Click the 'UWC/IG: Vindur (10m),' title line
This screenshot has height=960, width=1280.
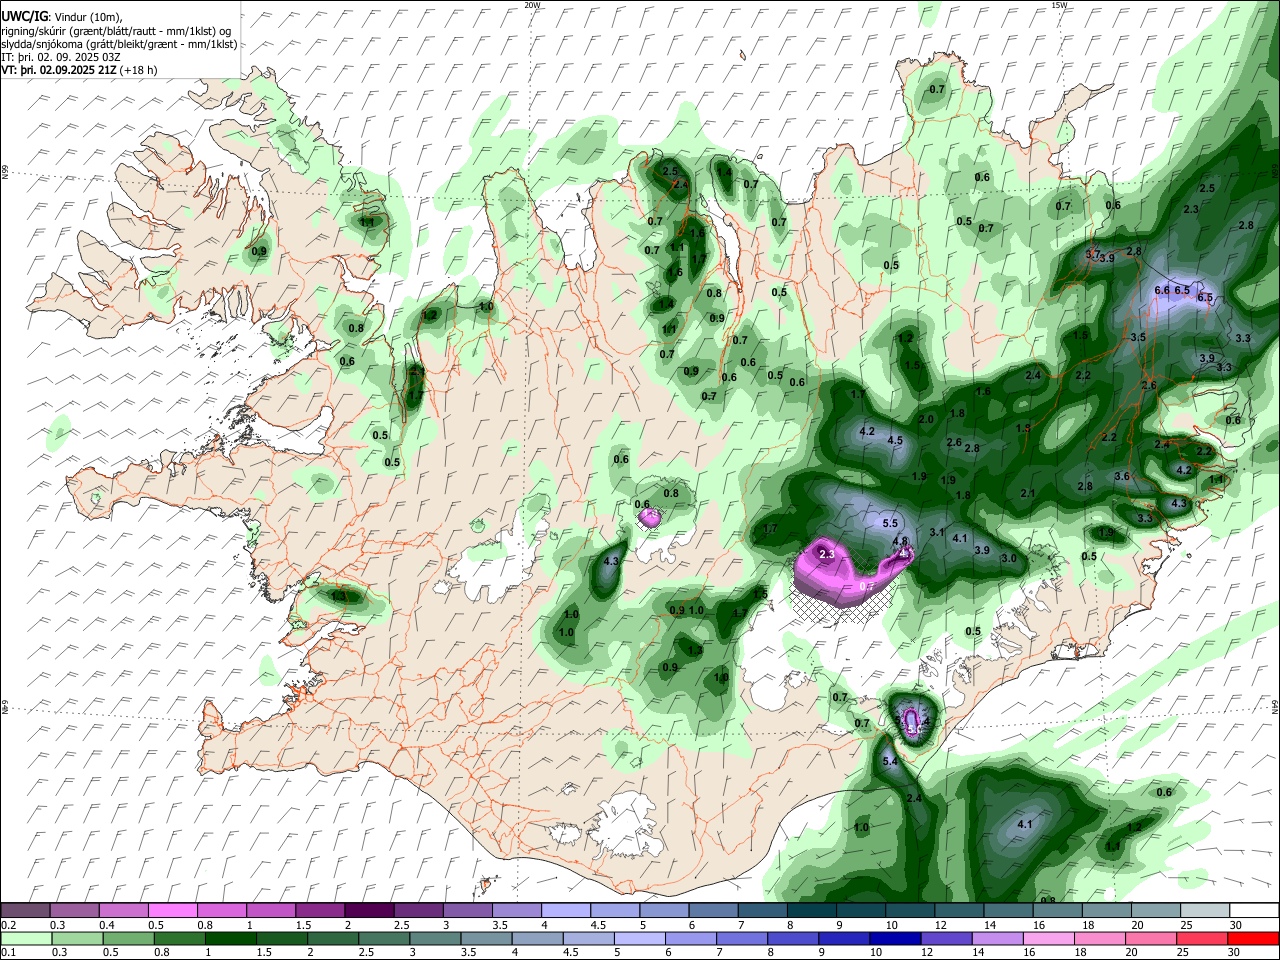(61, 17)
